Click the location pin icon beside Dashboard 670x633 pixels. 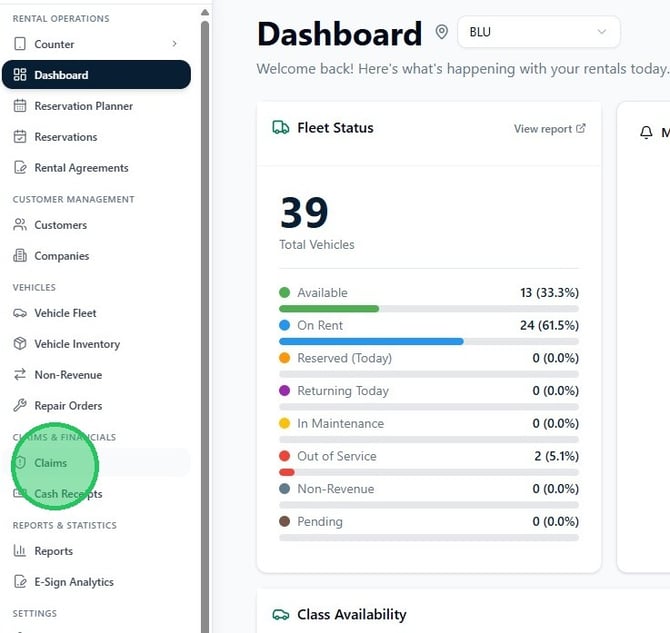coord(441,32)
